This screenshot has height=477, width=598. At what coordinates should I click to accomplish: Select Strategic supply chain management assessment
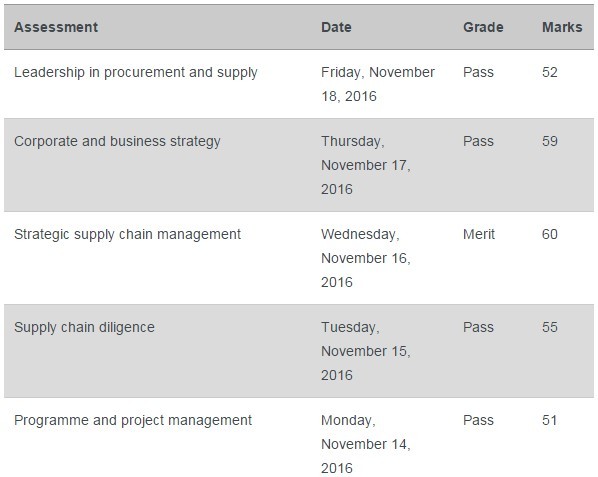[x=127, y=234]
